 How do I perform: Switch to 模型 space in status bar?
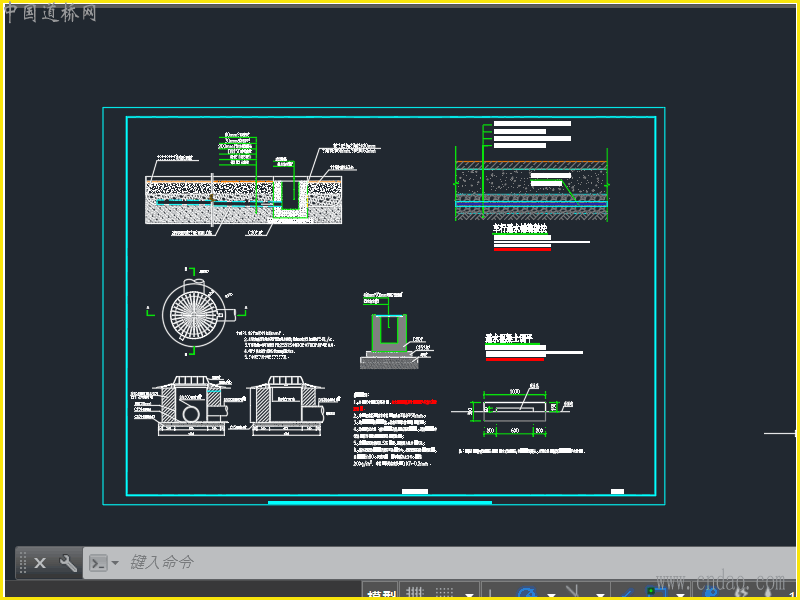pos(381,593)
